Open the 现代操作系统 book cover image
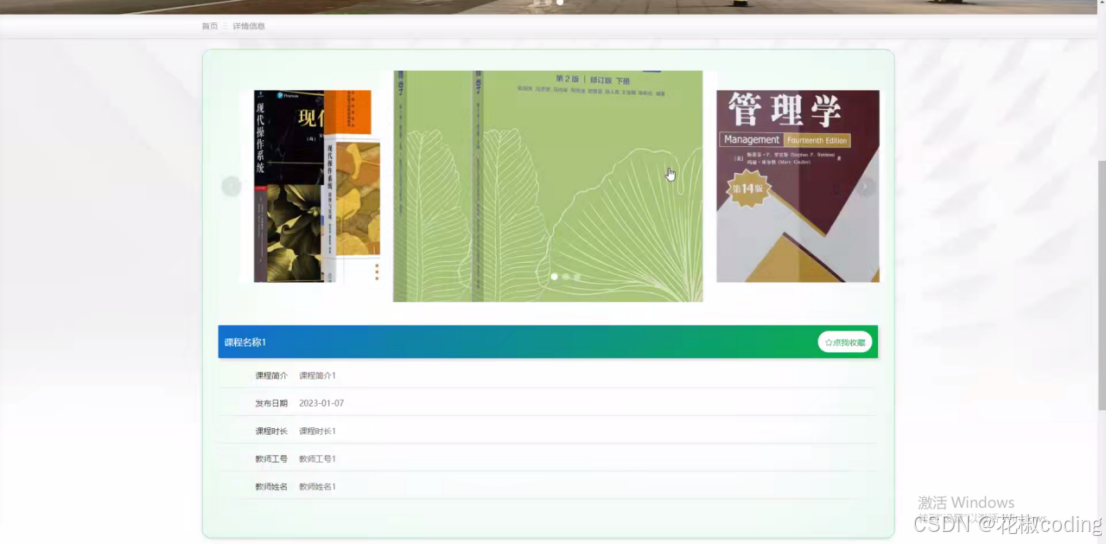 coord(317,186)
